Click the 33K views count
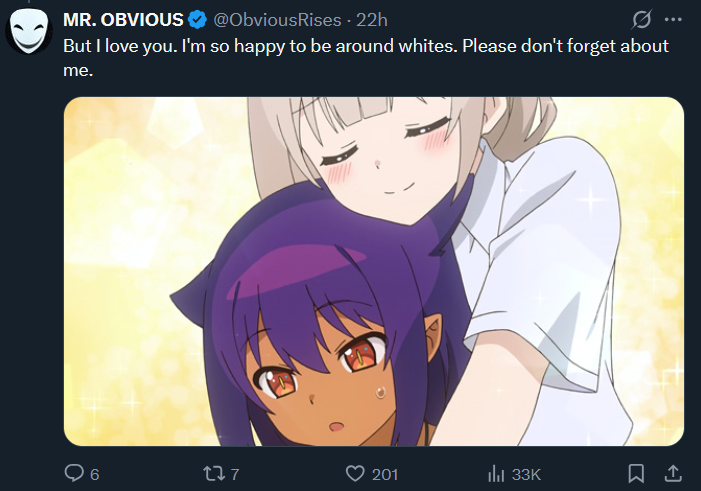701x491 pixels. pos(526,474)
